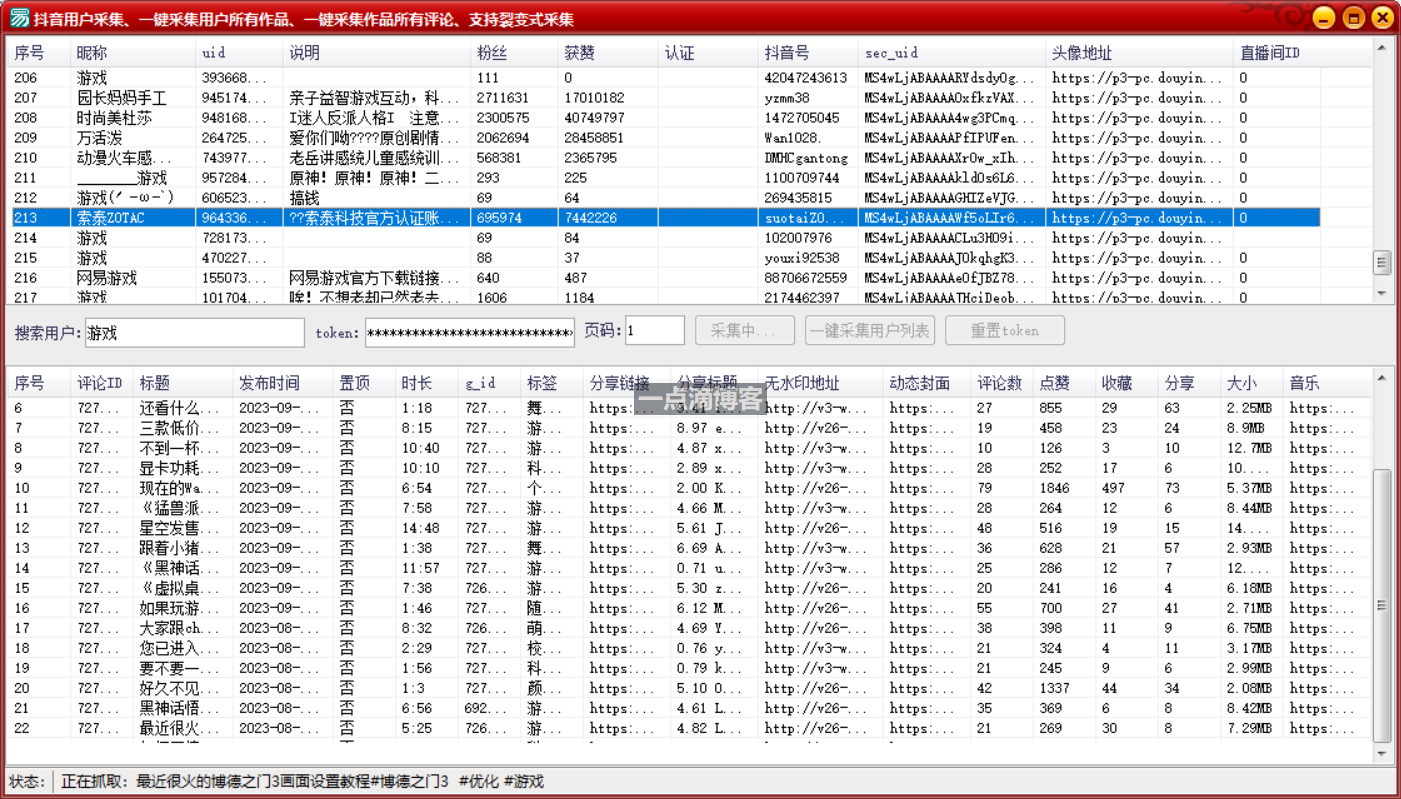Select video row with duration 11:57
This screenshot has width=1401, height=799.
(690, 568)
